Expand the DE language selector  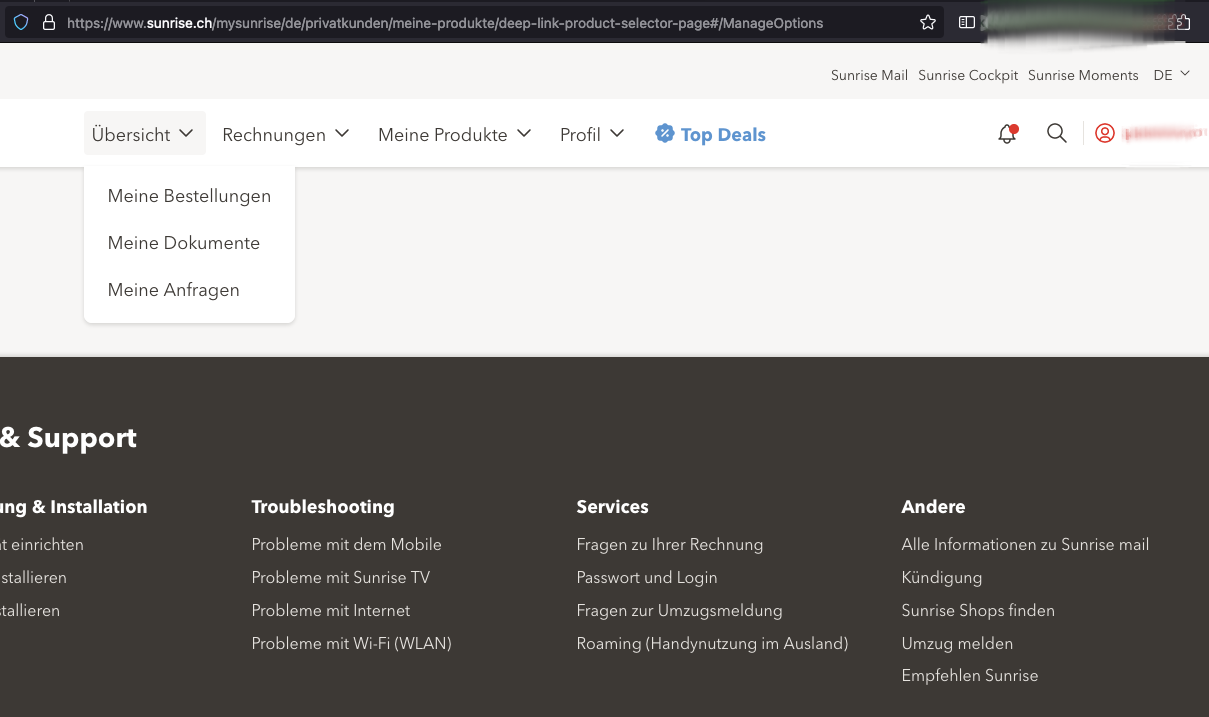click(1170, 74)
